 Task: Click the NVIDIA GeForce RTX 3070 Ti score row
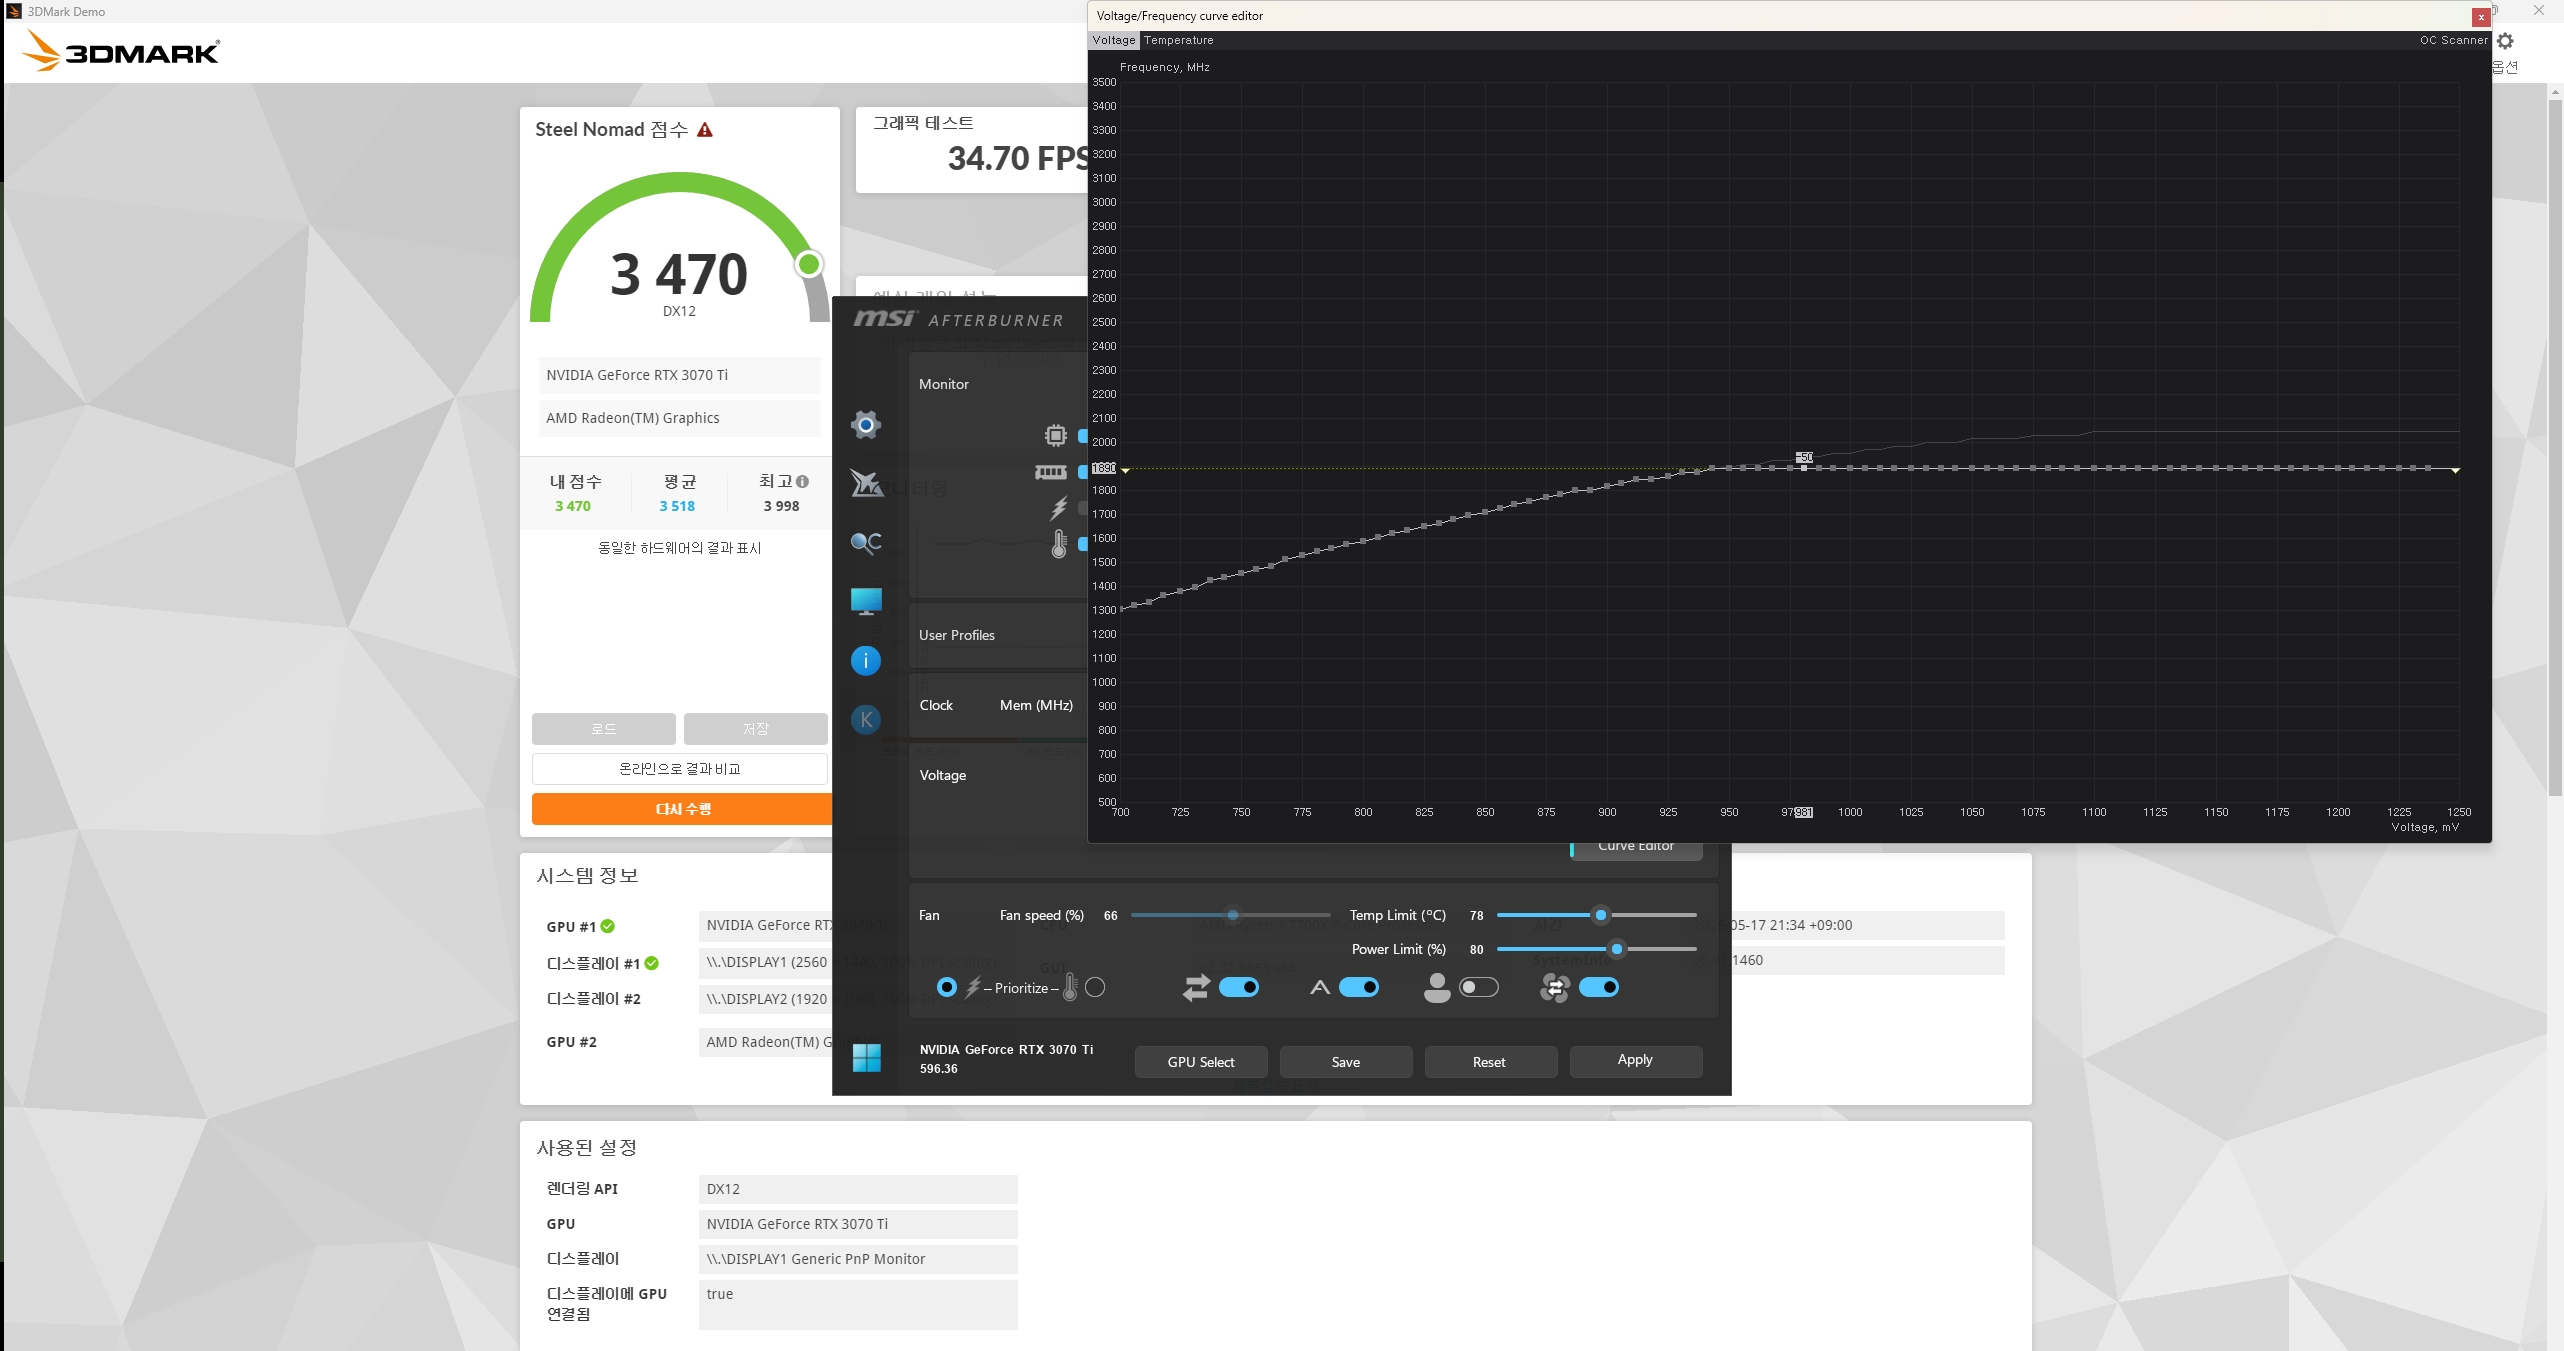pos(680,375)
